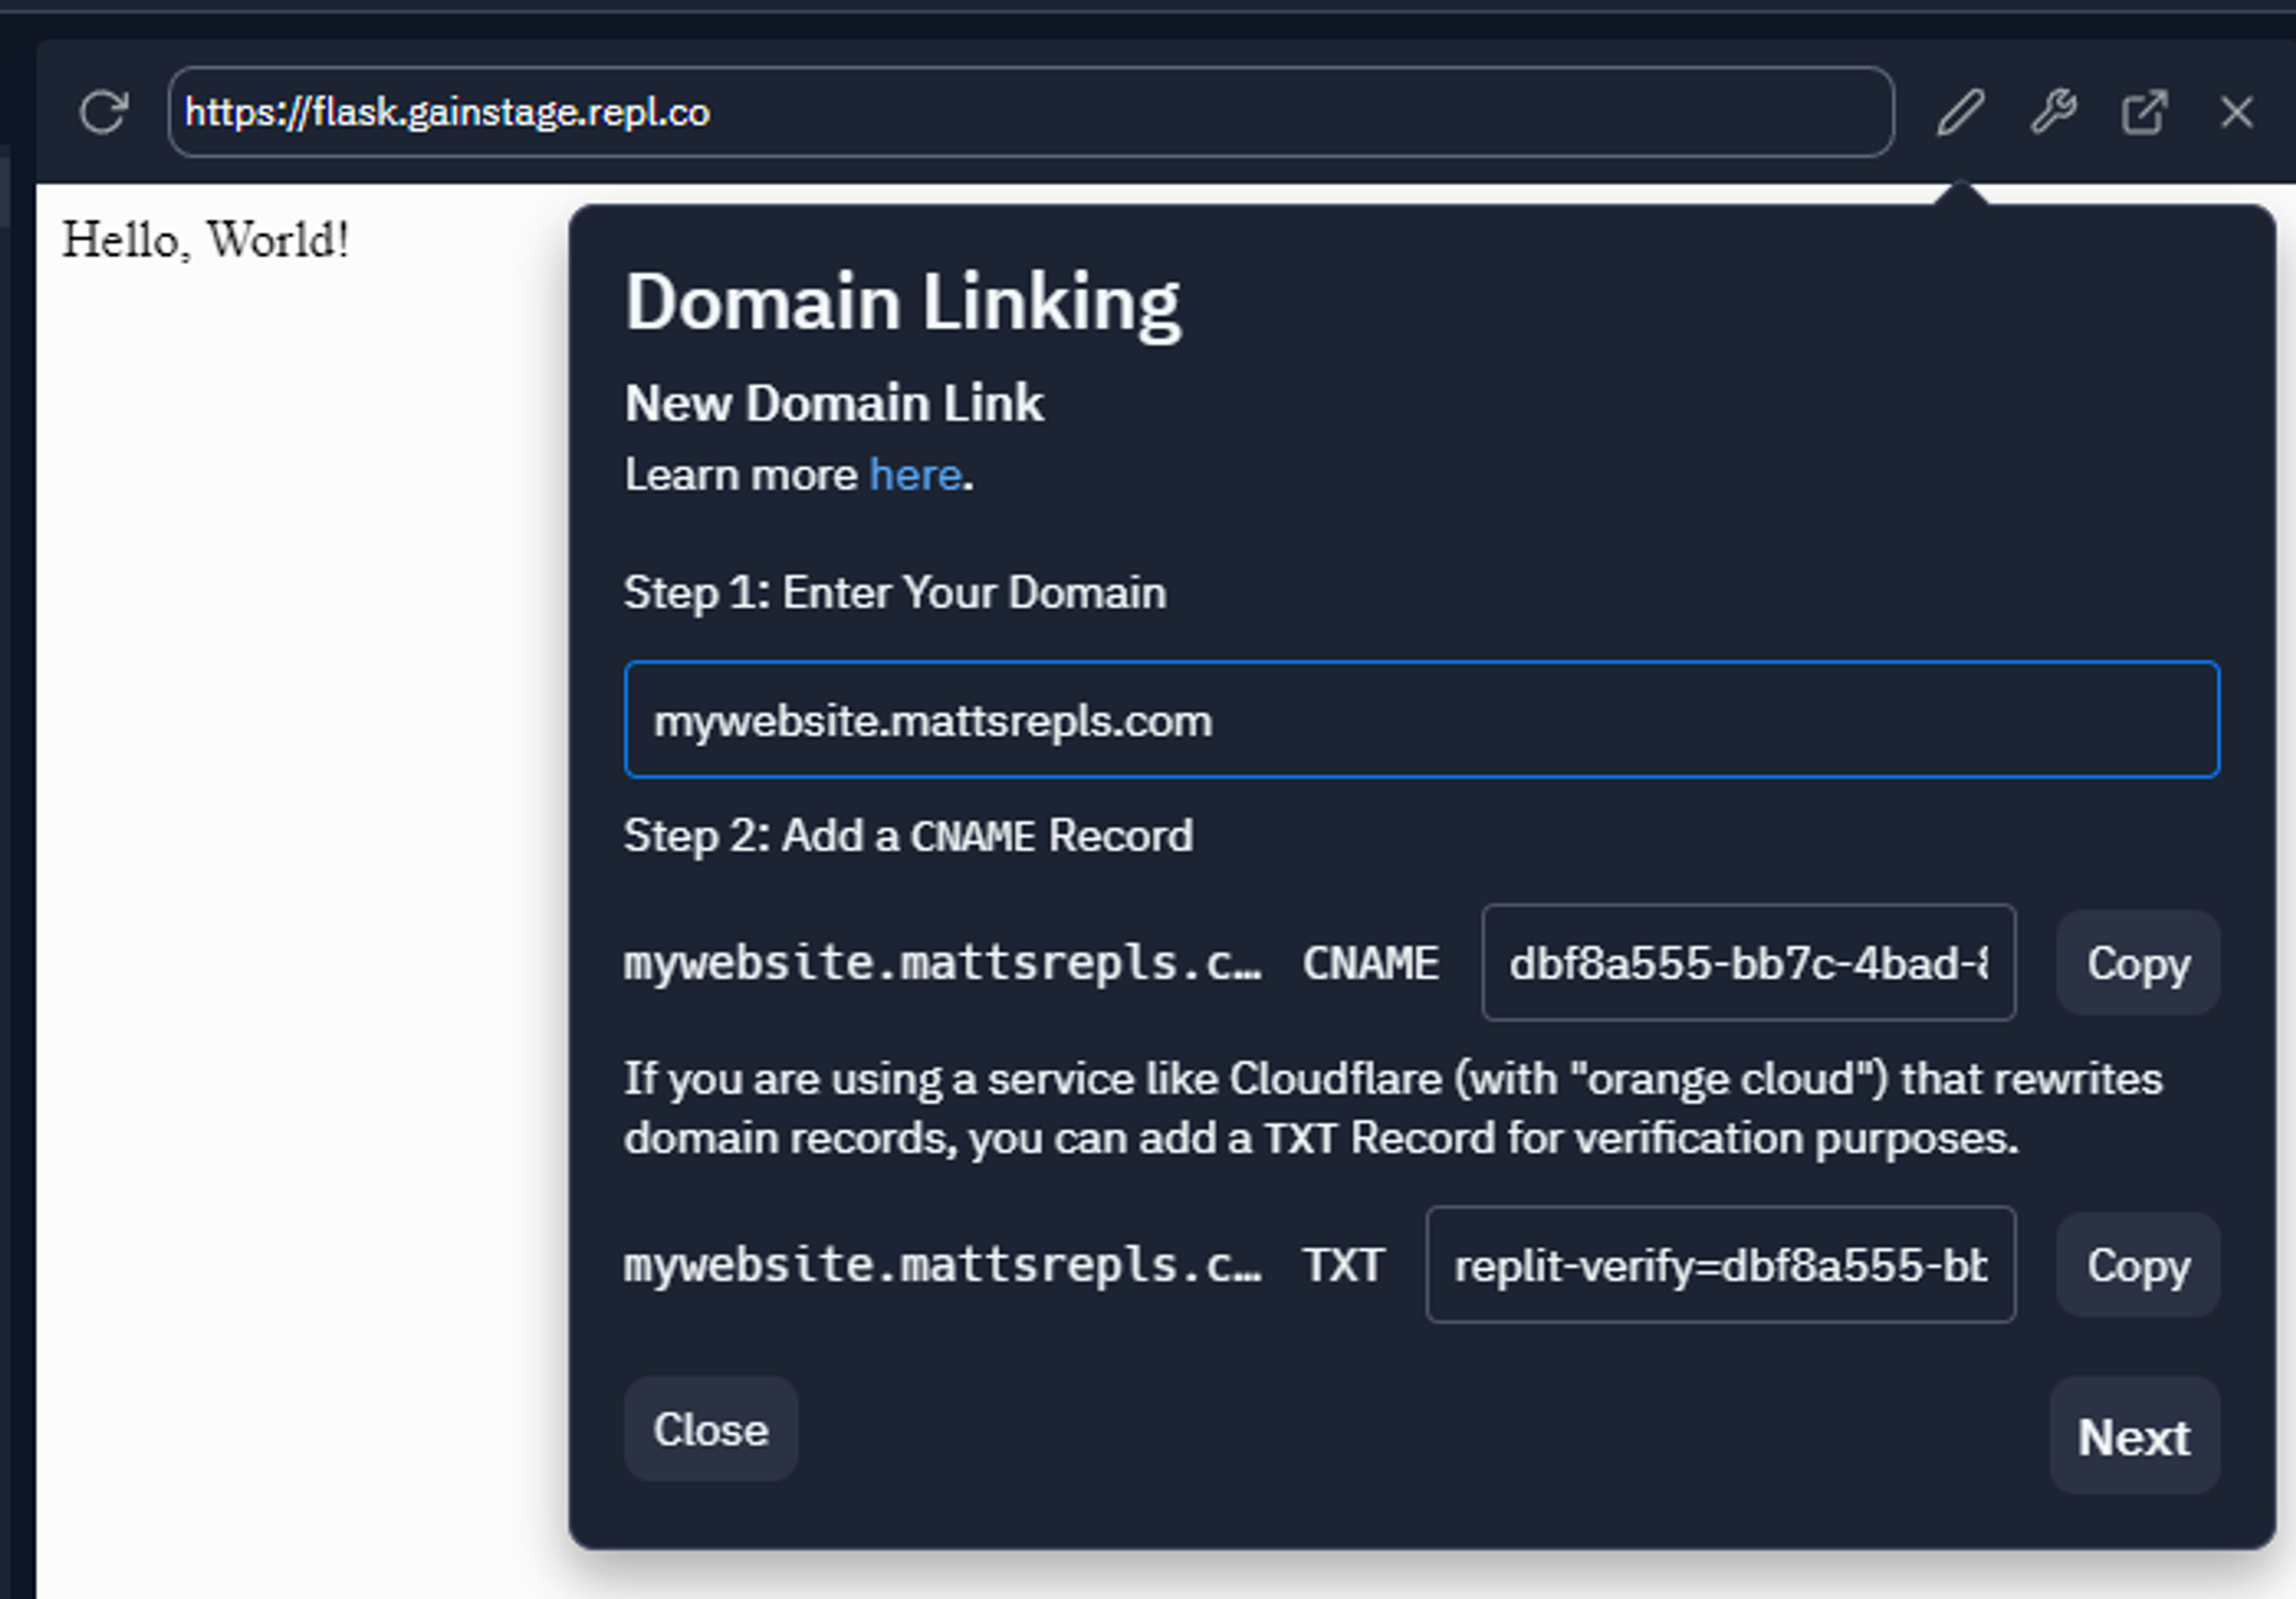The width and height of the screenshot is (2296, 1599).
Task: Click the pencil edit domain icon
Action: 1960,111
